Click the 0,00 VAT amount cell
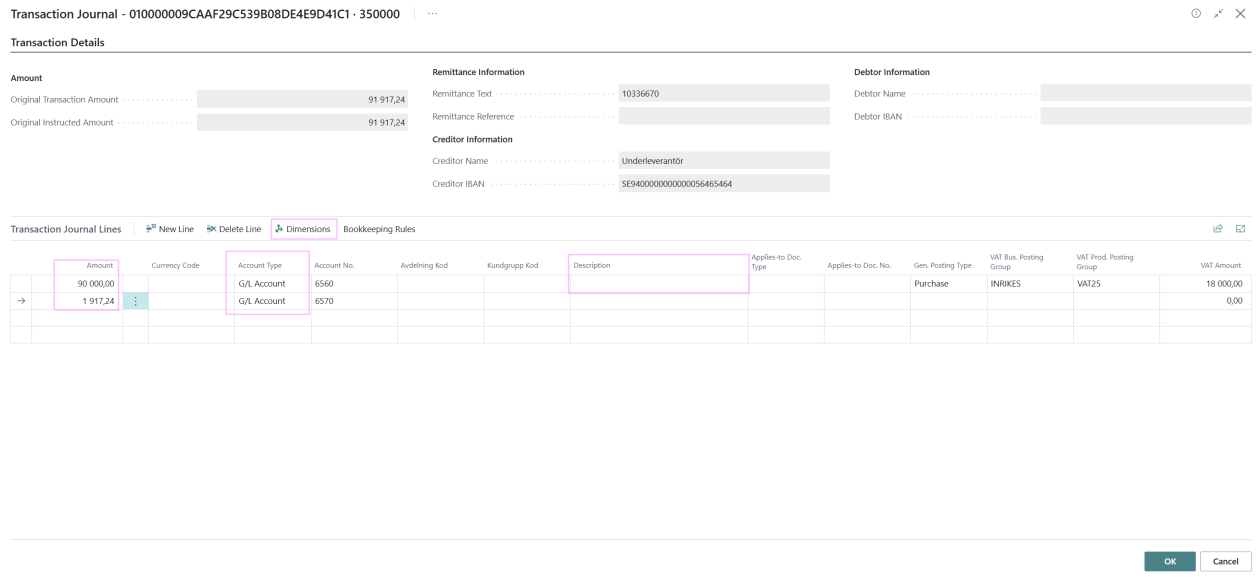This screenshot has width=1259, height=580. pos(1205,301)
